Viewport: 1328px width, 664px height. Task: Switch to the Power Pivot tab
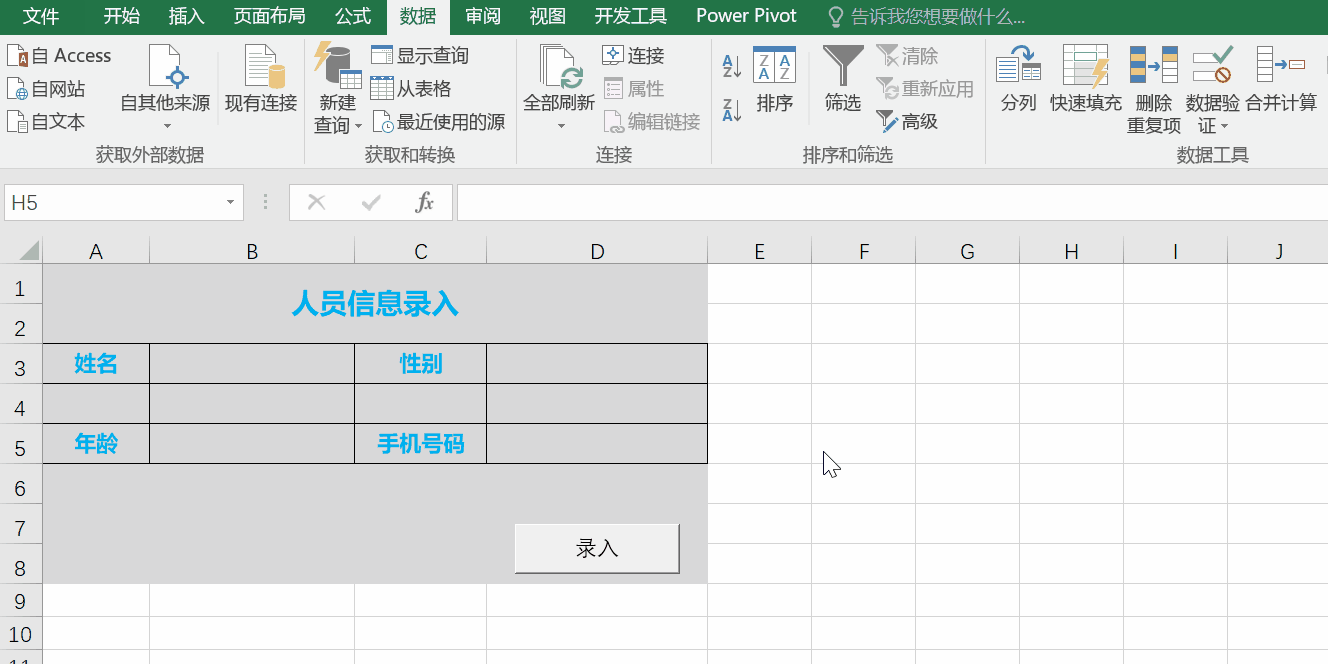pos(747,16)
